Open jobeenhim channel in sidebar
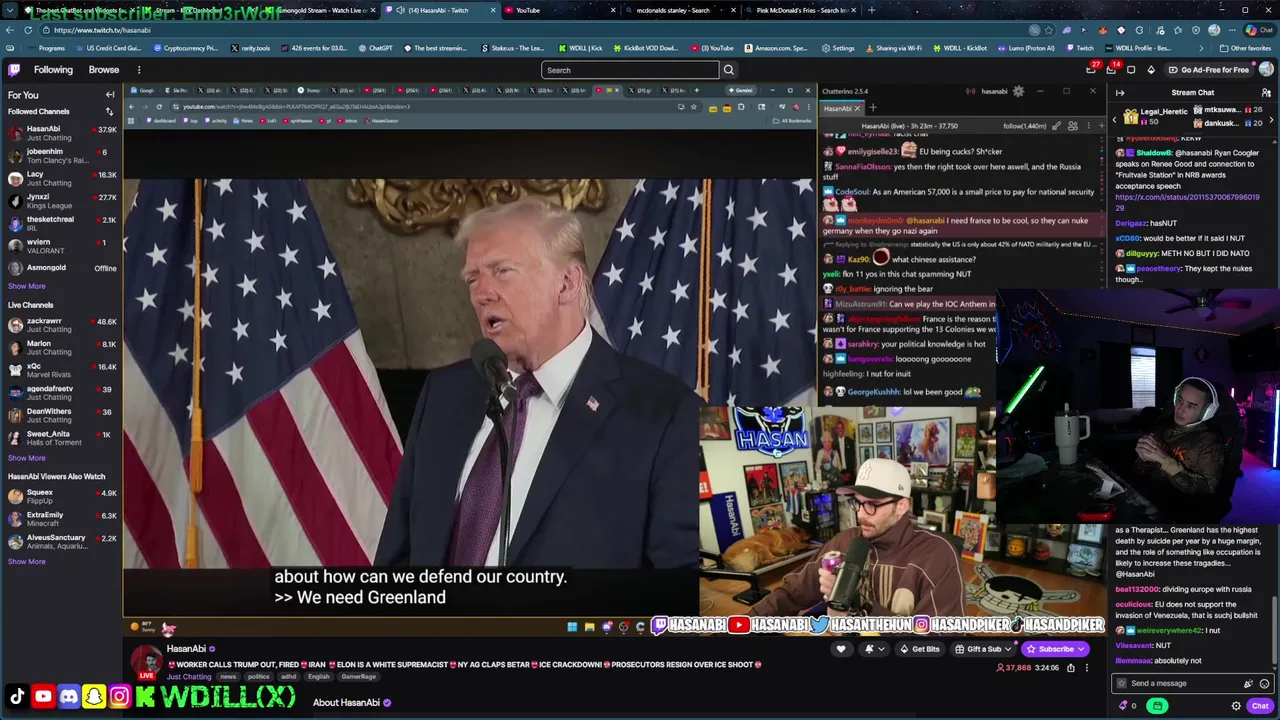The width and height of the screenshot is (1280, 720). 60,156
